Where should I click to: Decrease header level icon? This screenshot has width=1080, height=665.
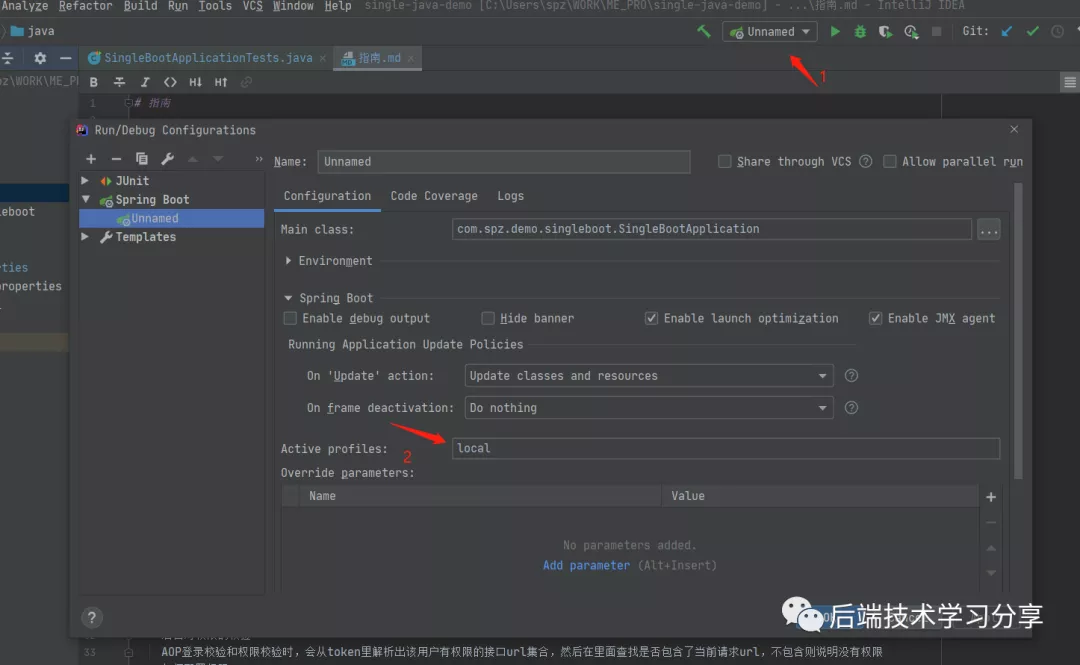196,82
